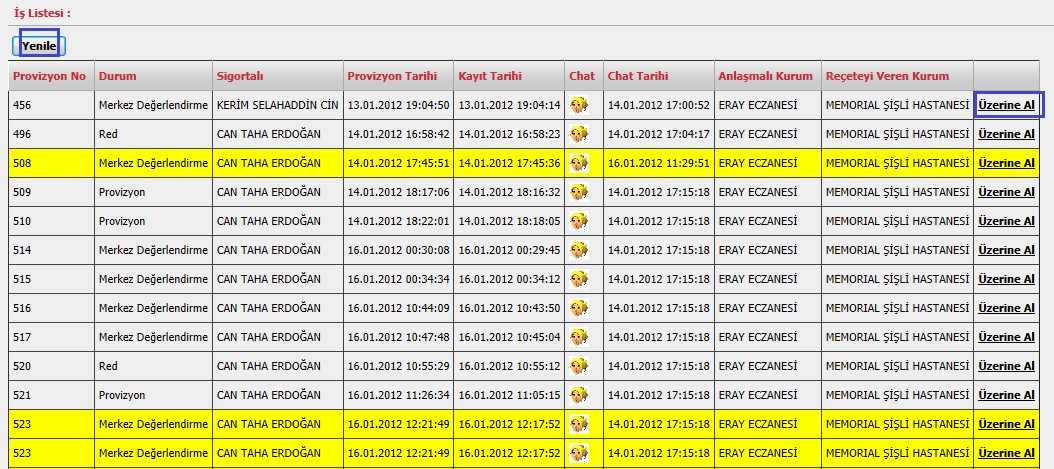Click chat icon in highlighted row 508
The height and width of the screenshot is (469, 1054).
point(579,163)
